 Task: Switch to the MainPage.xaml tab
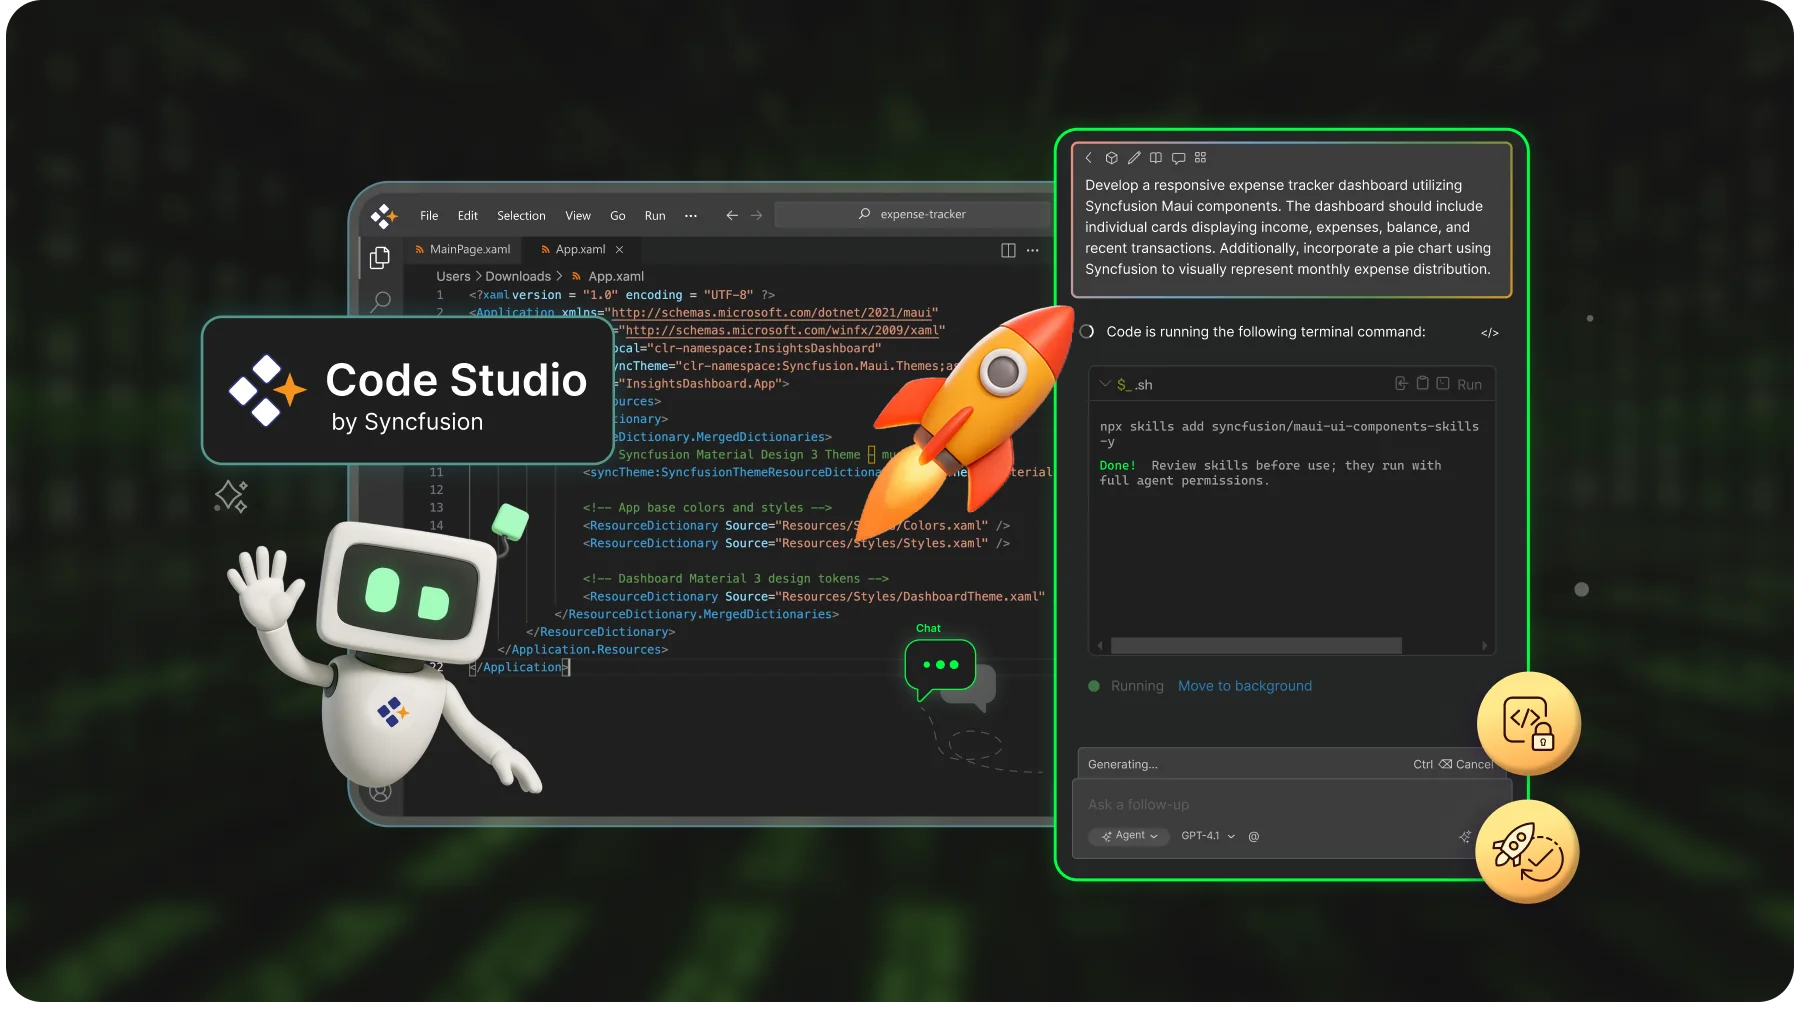click(x=462, y=250)
